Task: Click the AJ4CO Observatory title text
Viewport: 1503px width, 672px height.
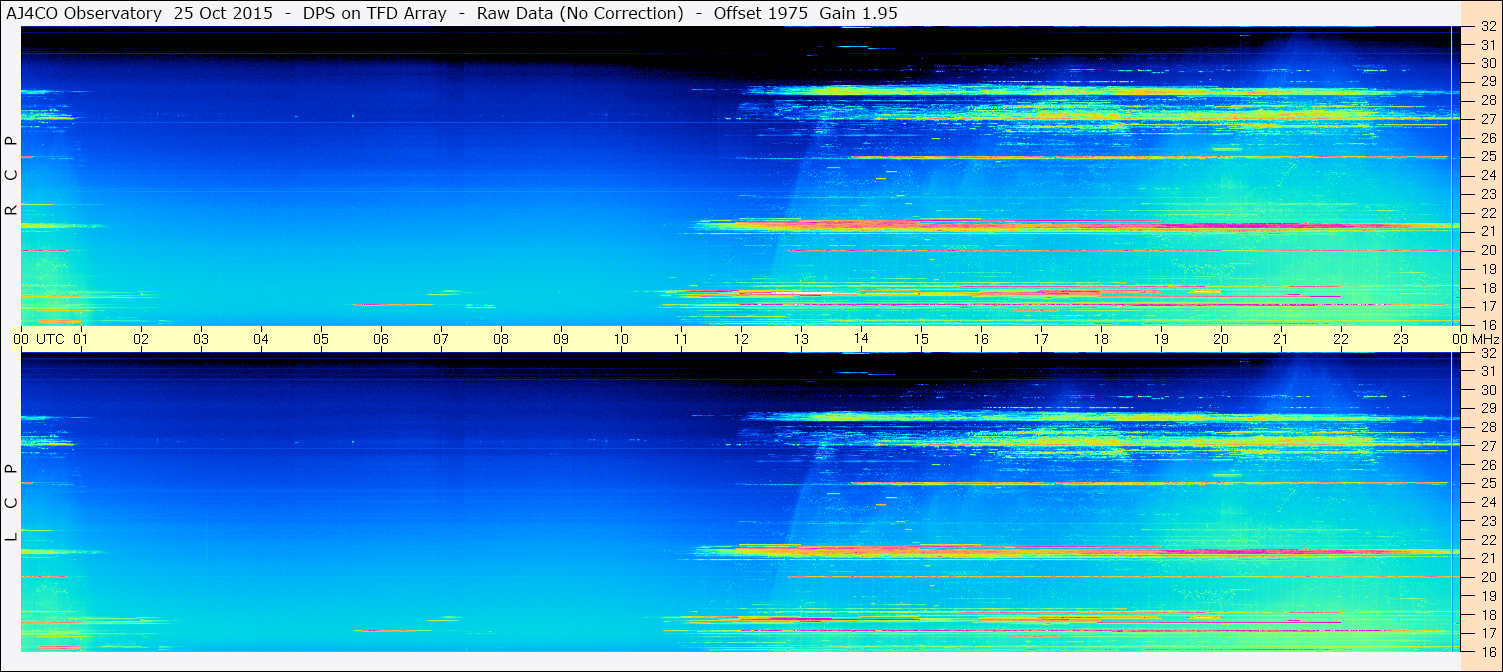Action: tap(85, 13)
